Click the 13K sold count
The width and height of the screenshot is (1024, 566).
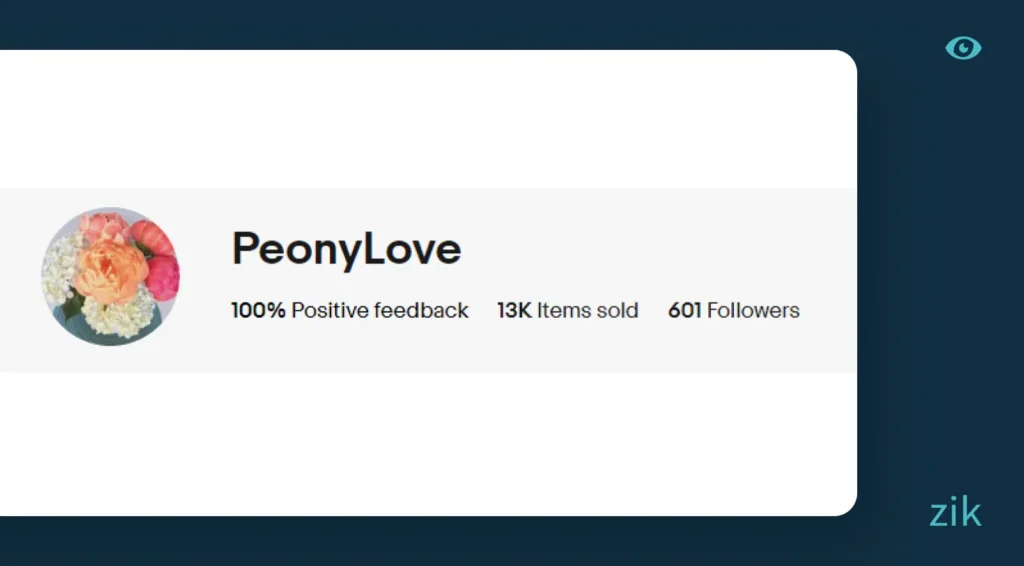pyautogui.click(x=514, y=310)
